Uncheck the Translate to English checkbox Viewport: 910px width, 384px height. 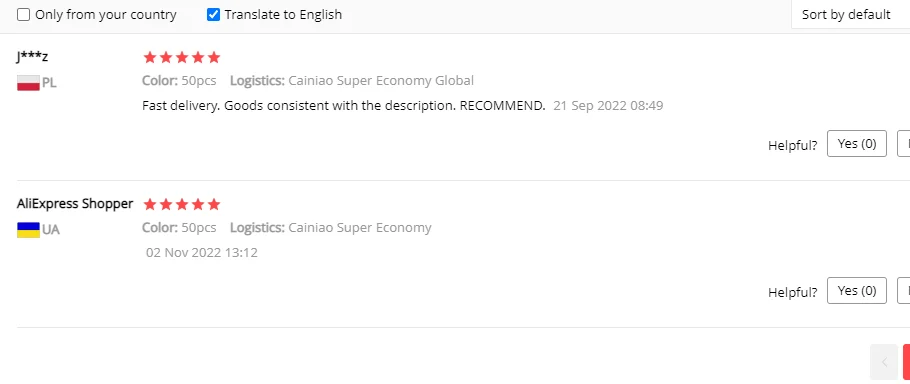point(214,15)
